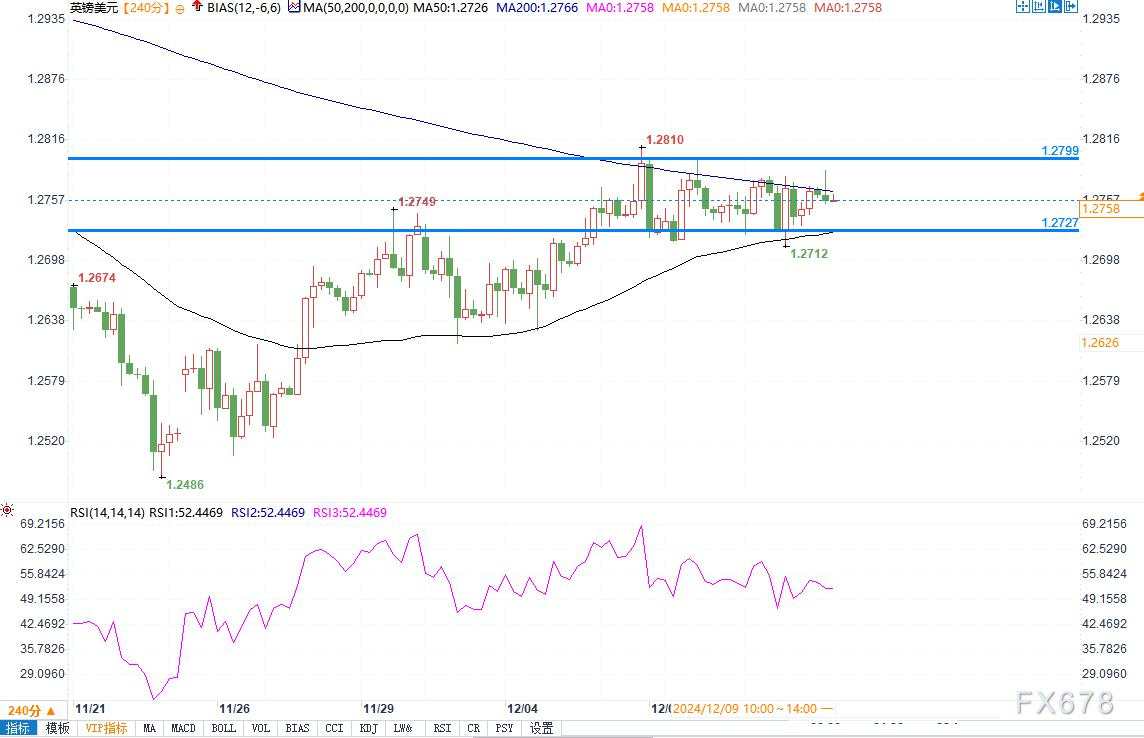Select the BIAS indicator tab
This screenshot has width=1144, height=738.
pyautogui.click(x=297, y=728)
